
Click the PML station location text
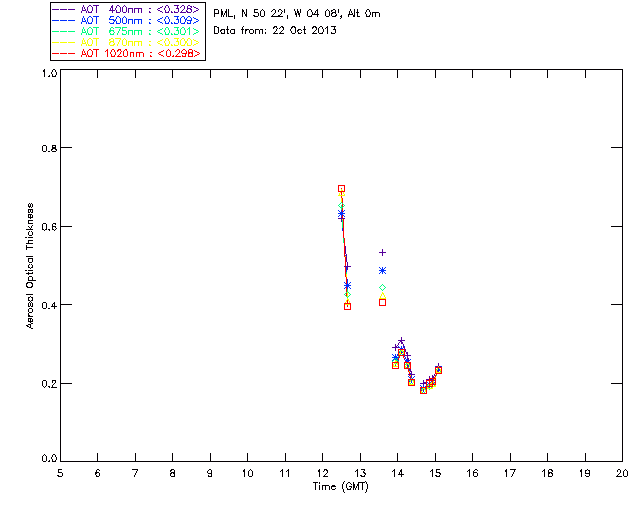[297, 14]
